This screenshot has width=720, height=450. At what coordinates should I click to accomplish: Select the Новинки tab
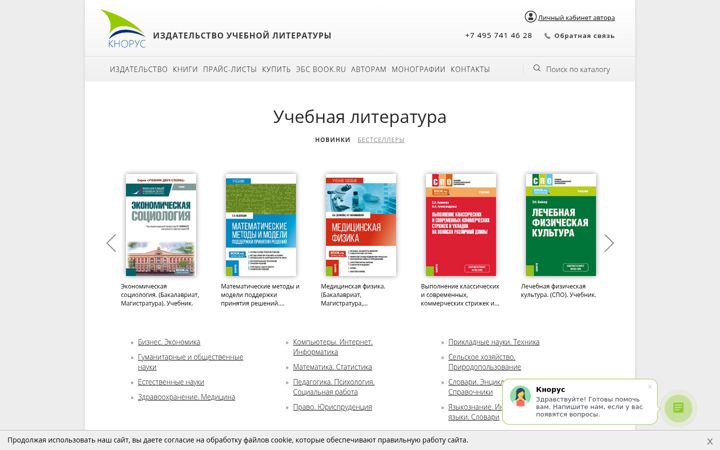(332, 140)
